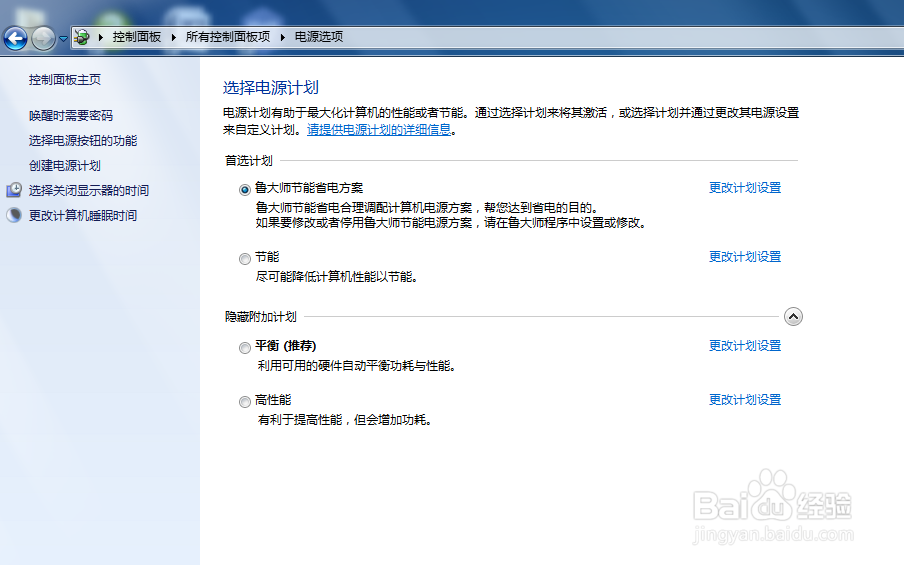
Task: Open 更改计算机睡眠时间 link
Action: tap(83, 216)
